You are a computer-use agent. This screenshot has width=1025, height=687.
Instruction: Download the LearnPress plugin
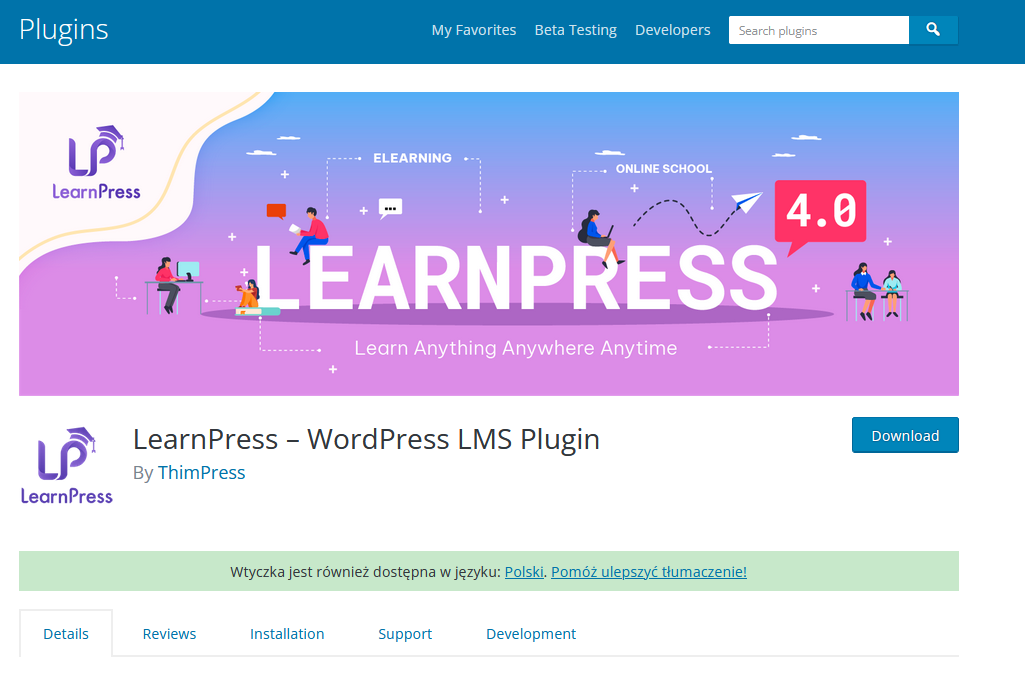coord(904,434)
